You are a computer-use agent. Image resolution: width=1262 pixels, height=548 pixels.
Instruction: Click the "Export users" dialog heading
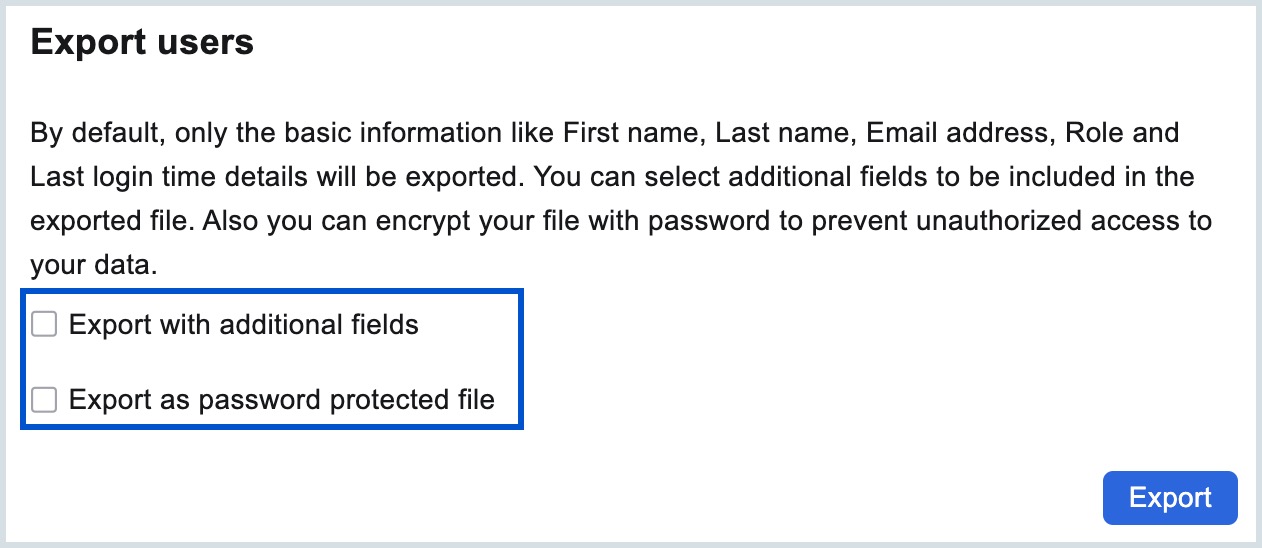(x=142, y=43)
